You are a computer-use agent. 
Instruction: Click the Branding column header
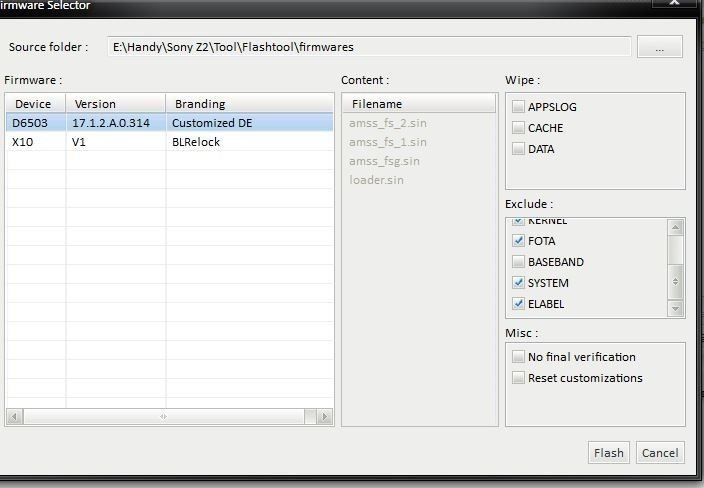tap(250, 104)
